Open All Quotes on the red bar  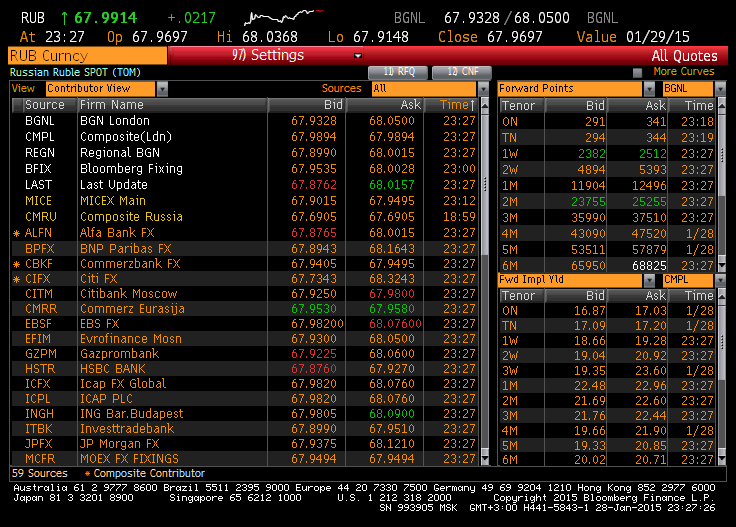pos(684,56)
